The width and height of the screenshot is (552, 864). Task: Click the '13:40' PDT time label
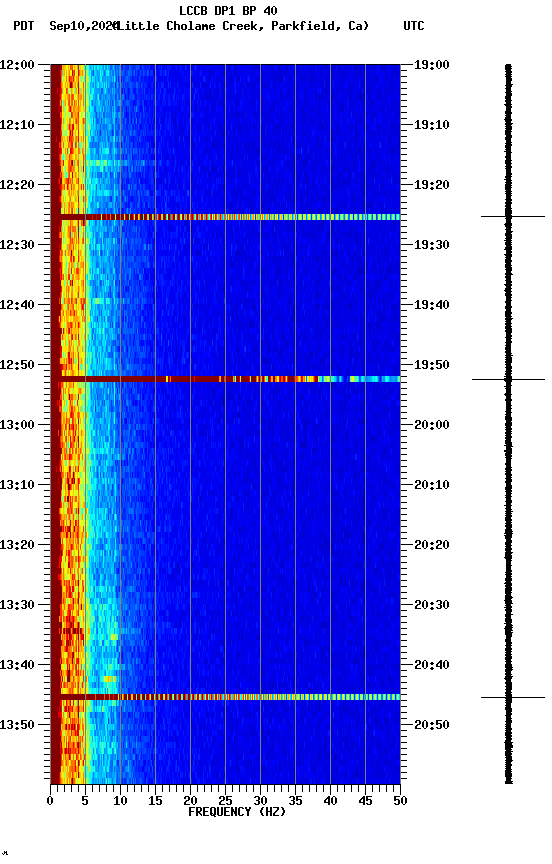[x=17, y=666]
